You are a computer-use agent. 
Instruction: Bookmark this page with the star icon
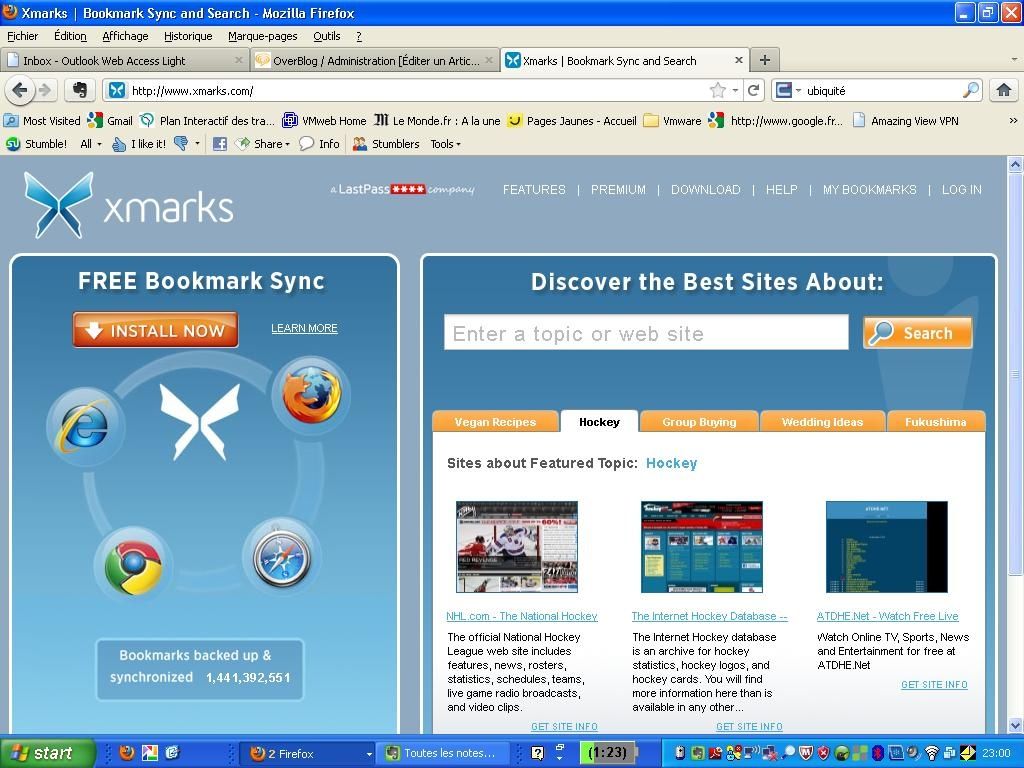pyautogui.click(x=717, y=90)
